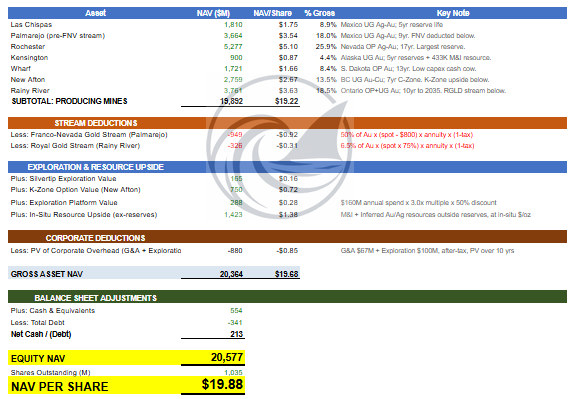Screen dimensions: 573x399
Task: Click the G&A $67M + Exploration note
Action: 427,251
